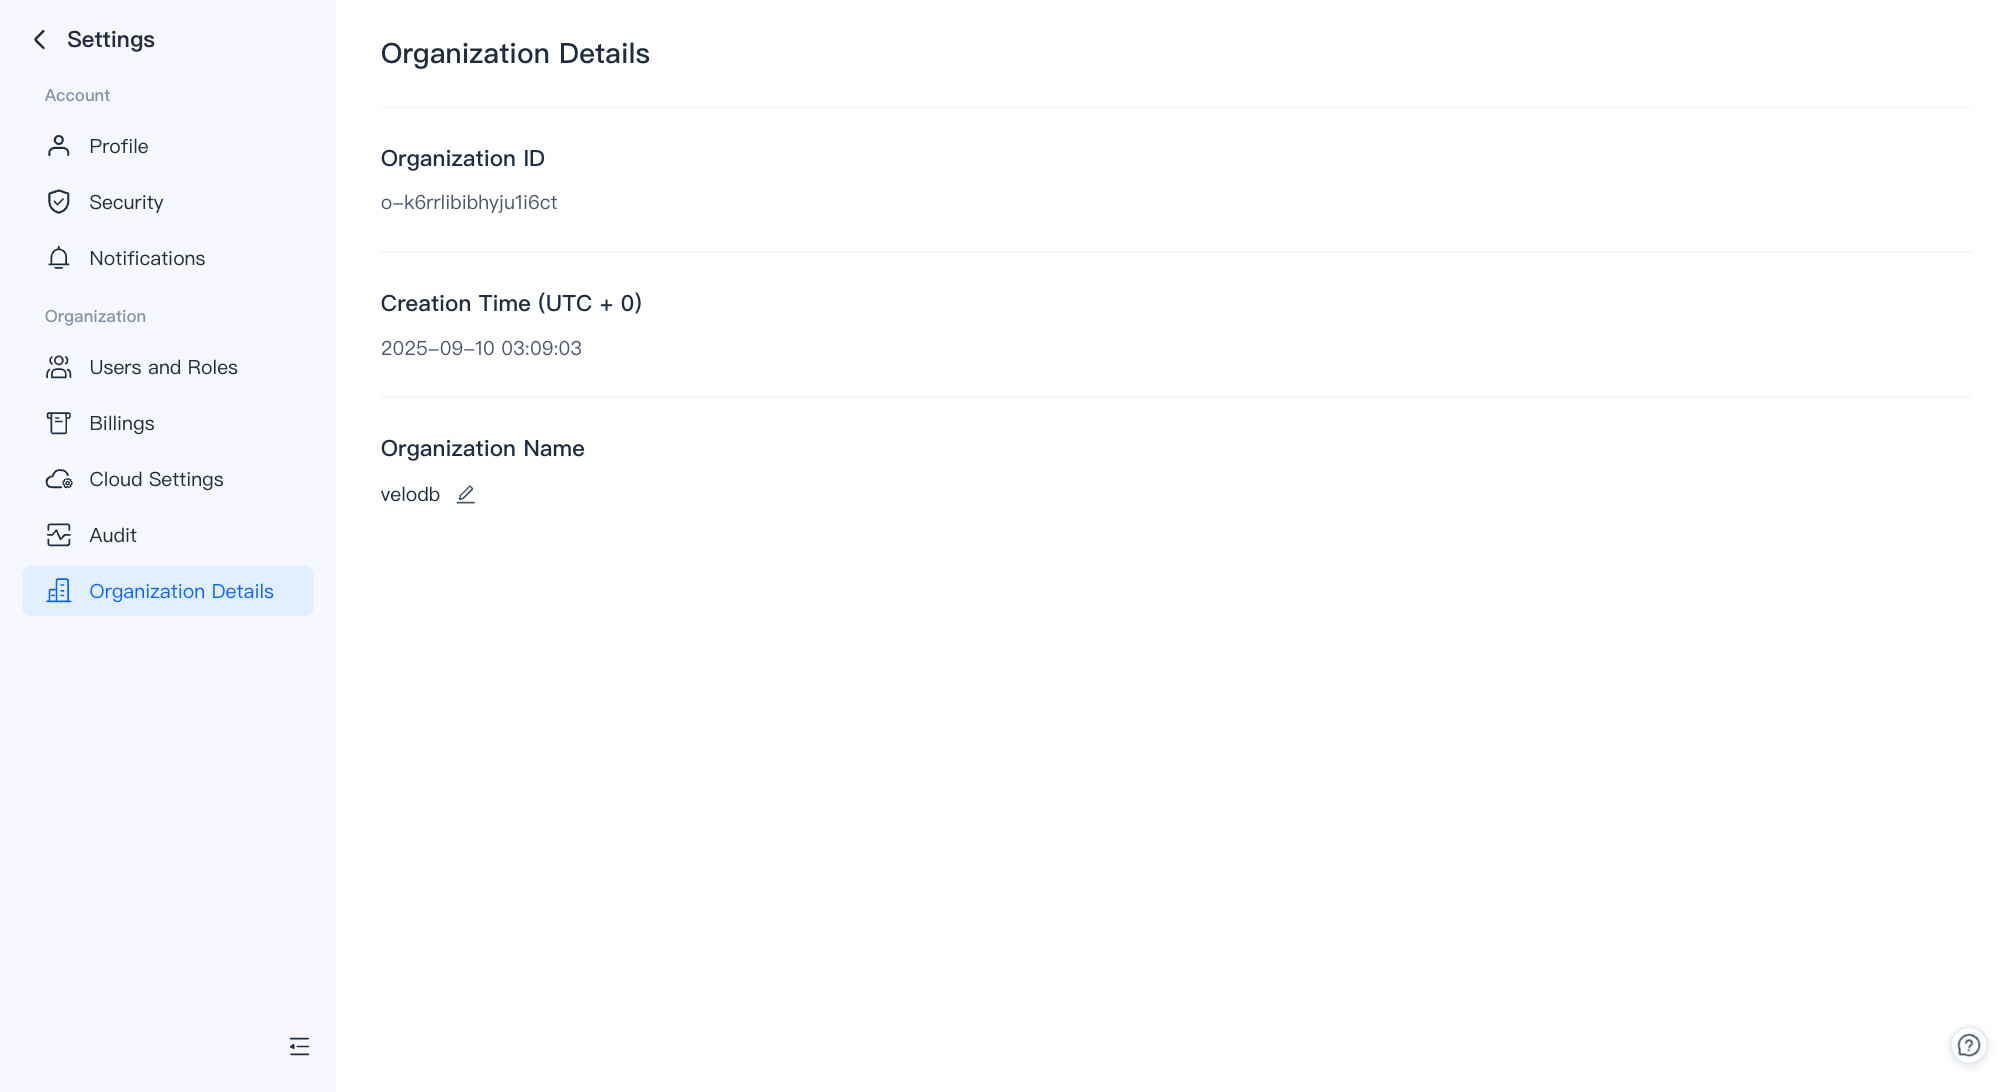Screen dimensions: 2016x1092
Task: Click the Organization Details building icon
Action: coord(59,591)
